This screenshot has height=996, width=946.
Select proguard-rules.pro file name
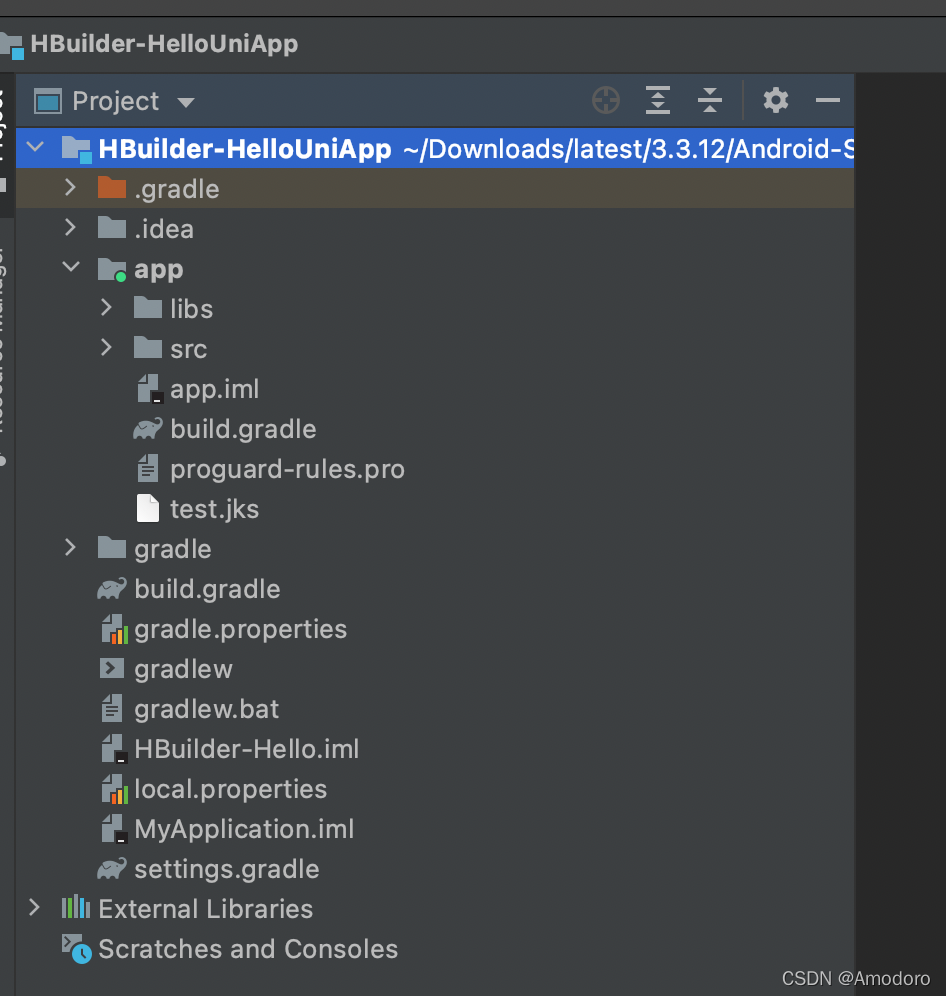click(287, 469)
